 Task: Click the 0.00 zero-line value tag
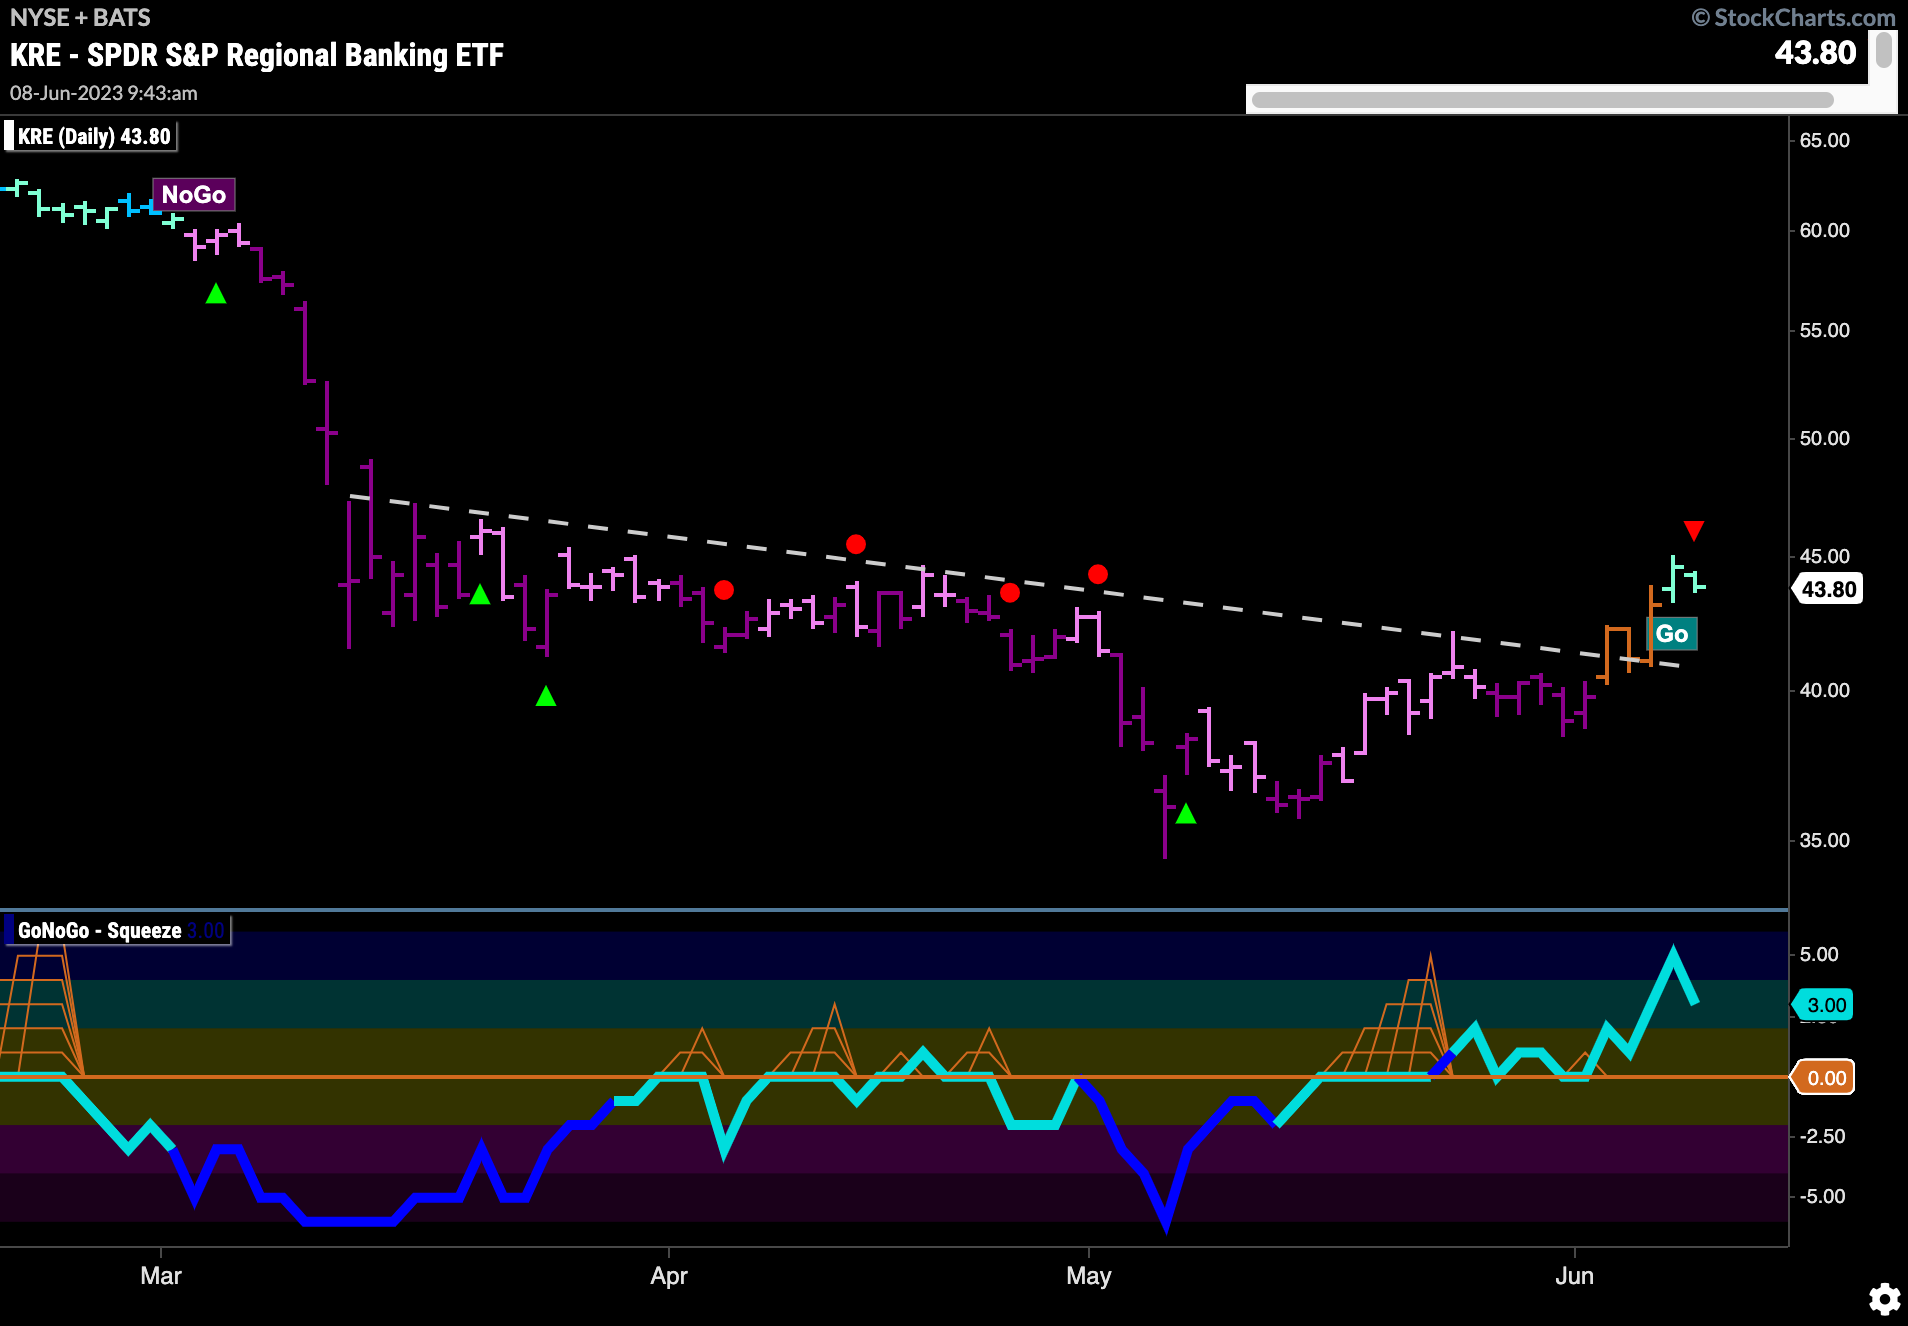1824,1078
